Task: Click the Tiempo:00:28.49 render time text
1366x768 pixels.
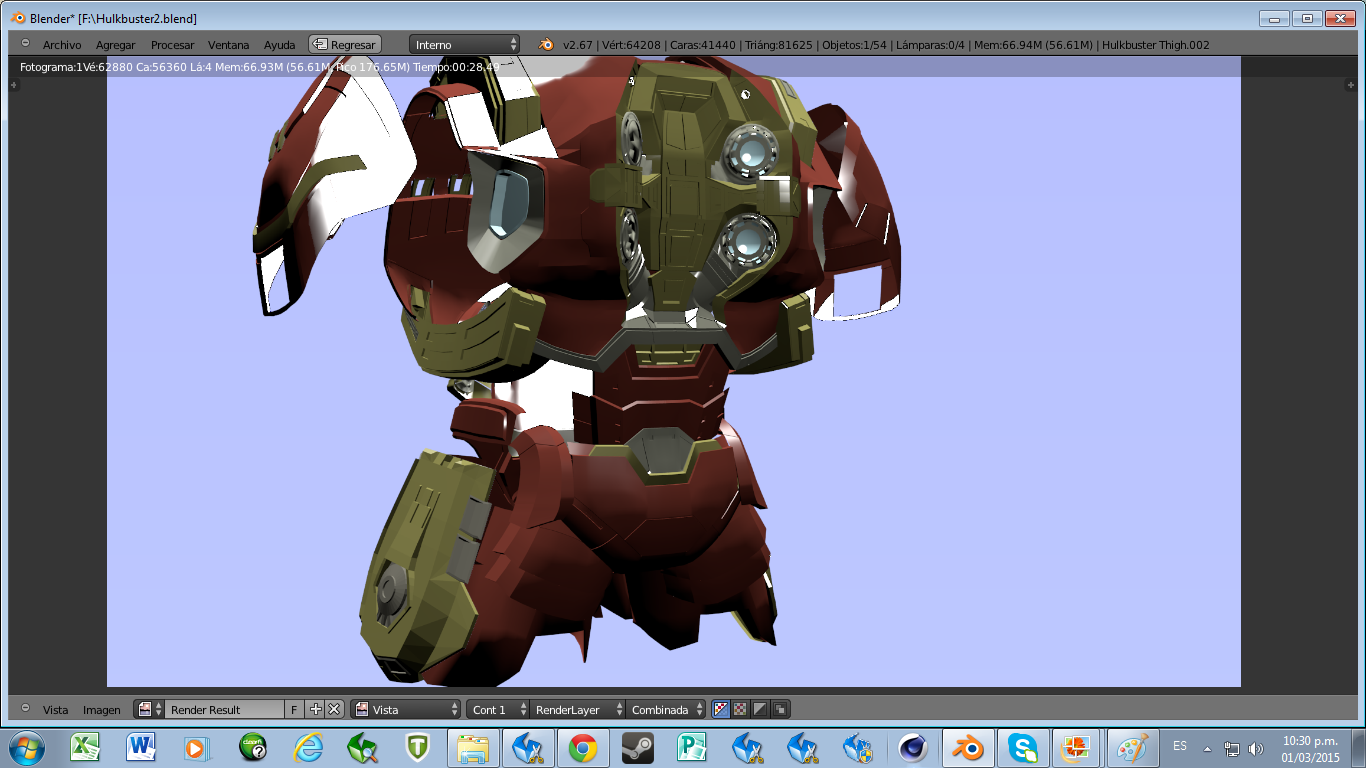Action: pos(457,67)
